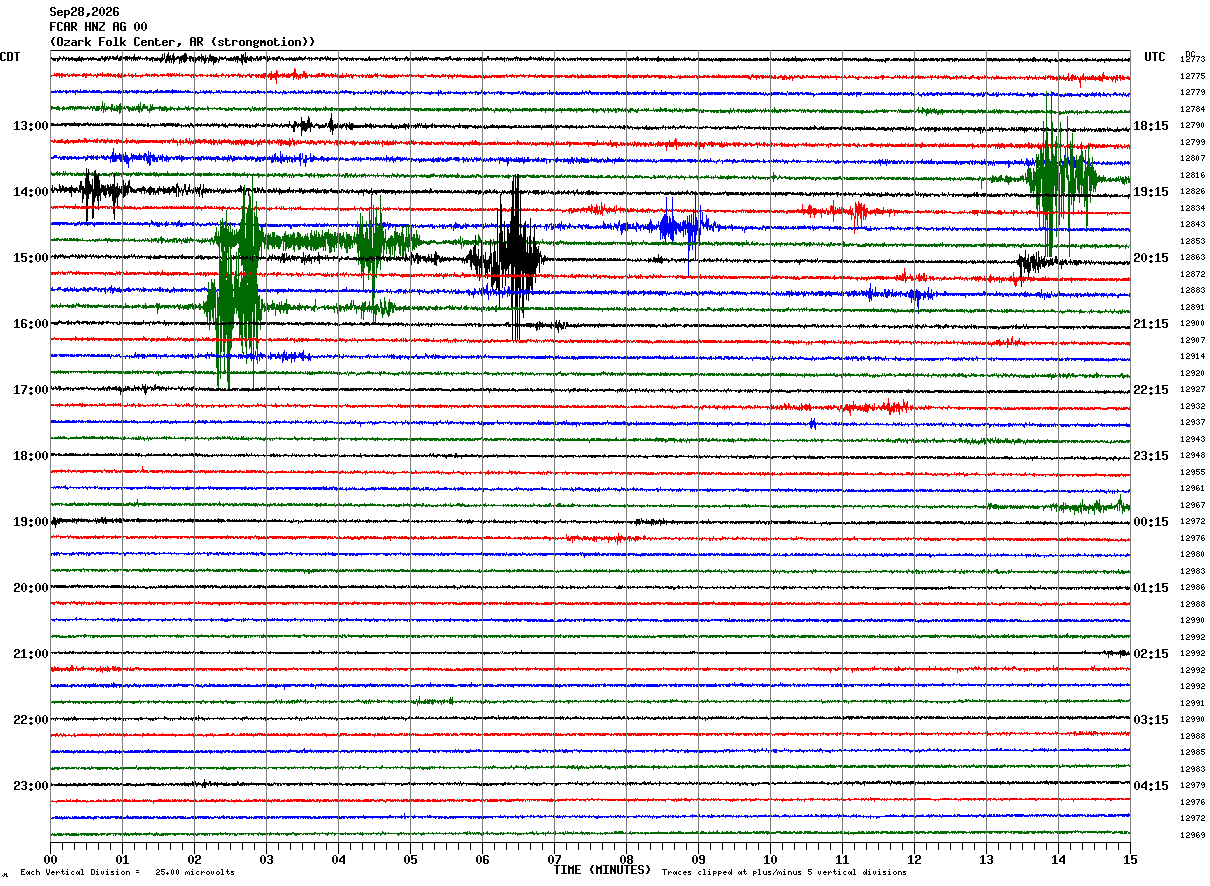The image size is (1210, 886).
Task: Click the 13:00 CDT time label
Action: coord(30,126)
